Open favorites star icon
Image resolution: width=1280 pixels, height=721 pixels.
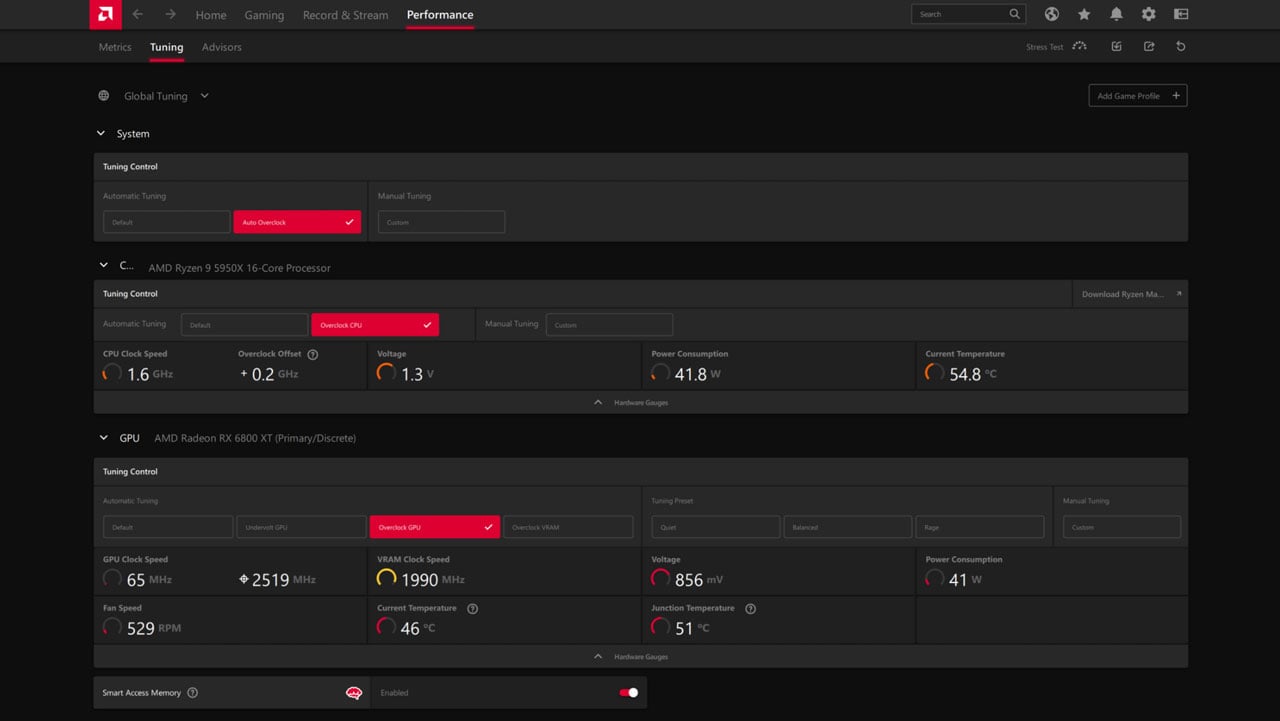(1084, 14)
